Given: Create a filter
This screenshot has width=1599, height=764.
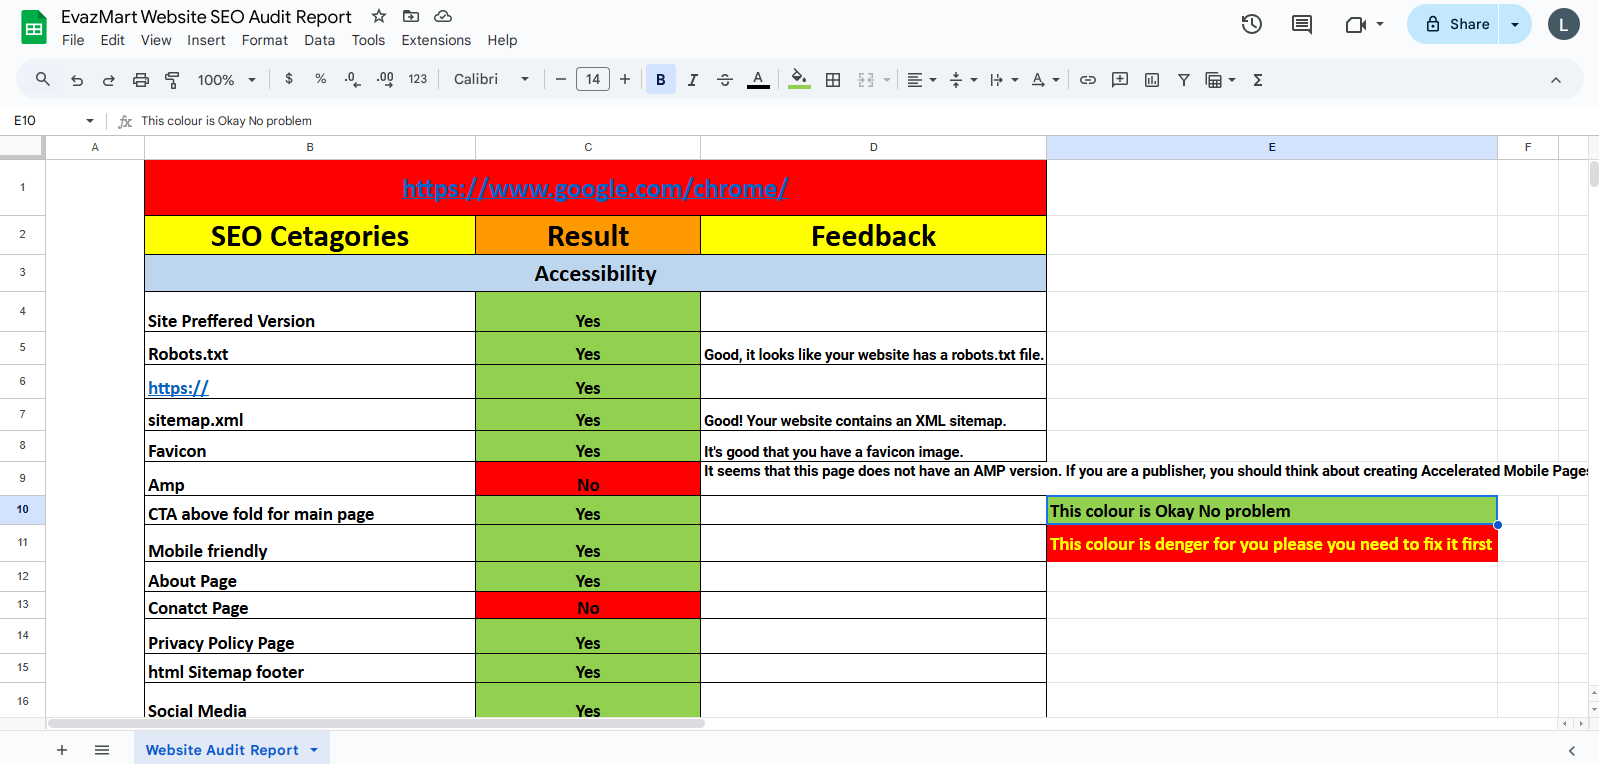Looking at the screenshot, I should (x=1184, y=80).
